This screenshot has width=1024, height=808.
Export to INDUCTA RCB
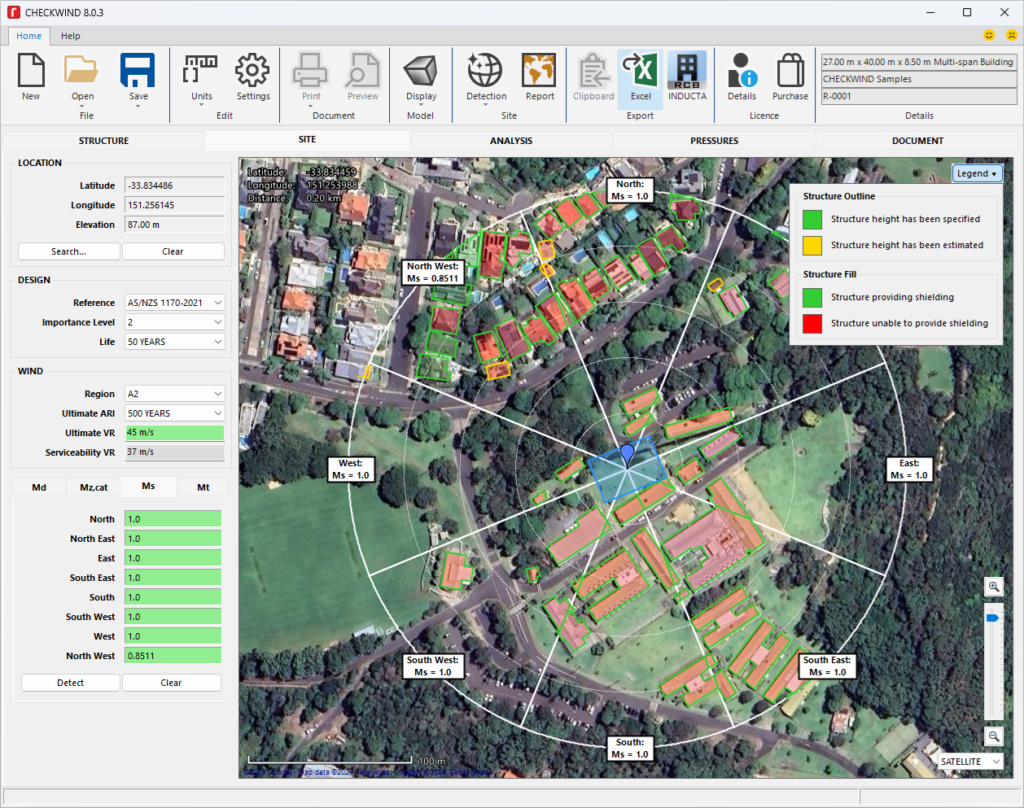tap(687, 71)
